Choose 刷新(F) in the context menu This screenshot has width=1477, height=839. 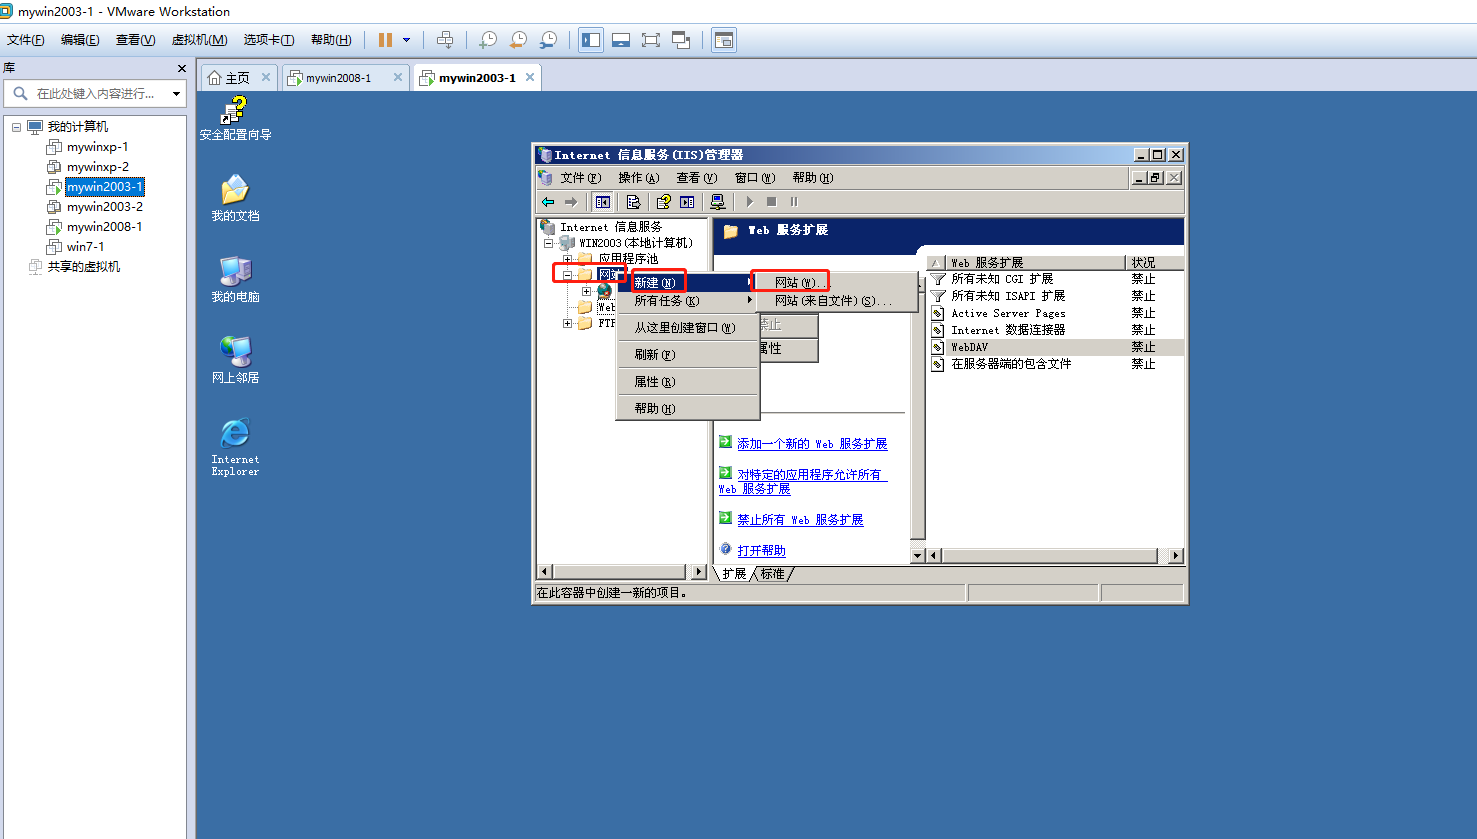[x=687, y=355]
